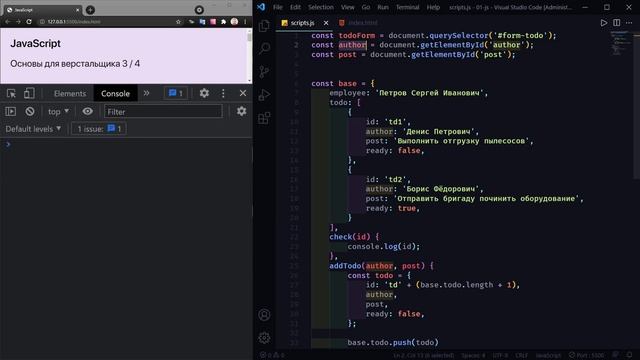Change the UTF-8 encoding in status bar
Image resolution: width=640 pixels, height=360 pixels.
(x=500, y=355)
